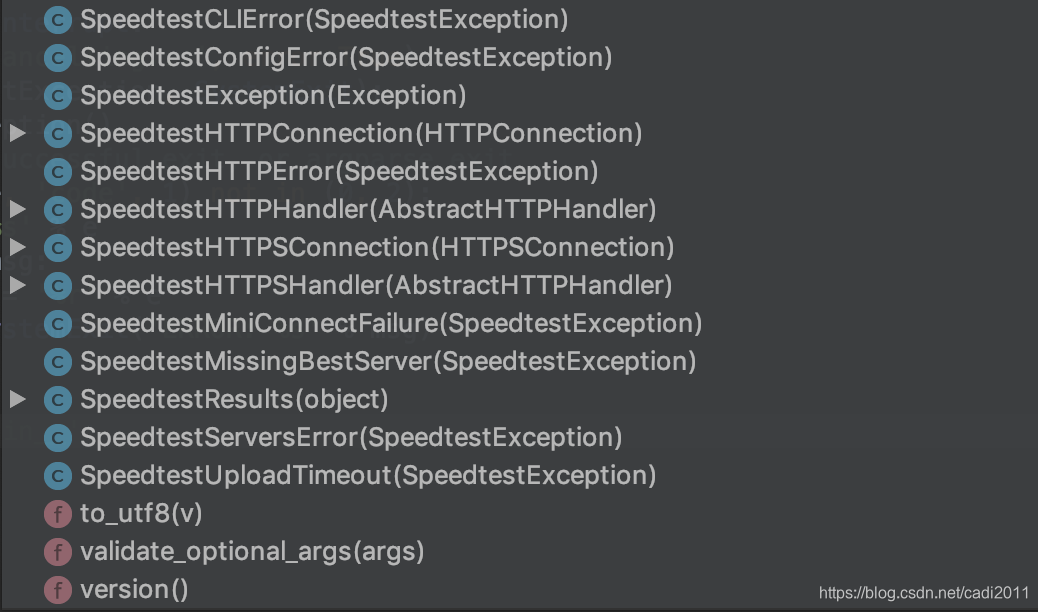Open the blog.csdn.net/cadi2011 watermark link
Image resolution: width=1038 pixels, height=612 pixels.
(x=924, y=593)
